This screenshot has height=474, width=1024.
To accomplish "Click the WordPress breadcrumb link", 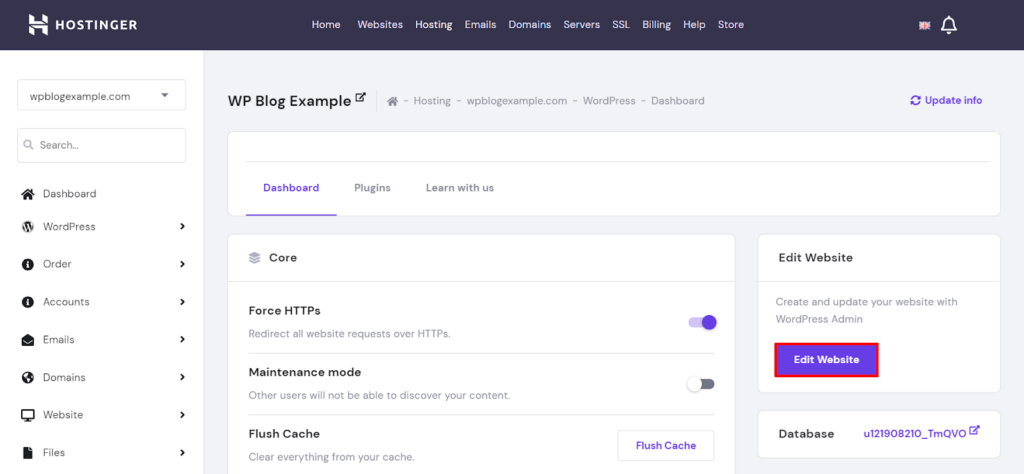I will 609,101.
